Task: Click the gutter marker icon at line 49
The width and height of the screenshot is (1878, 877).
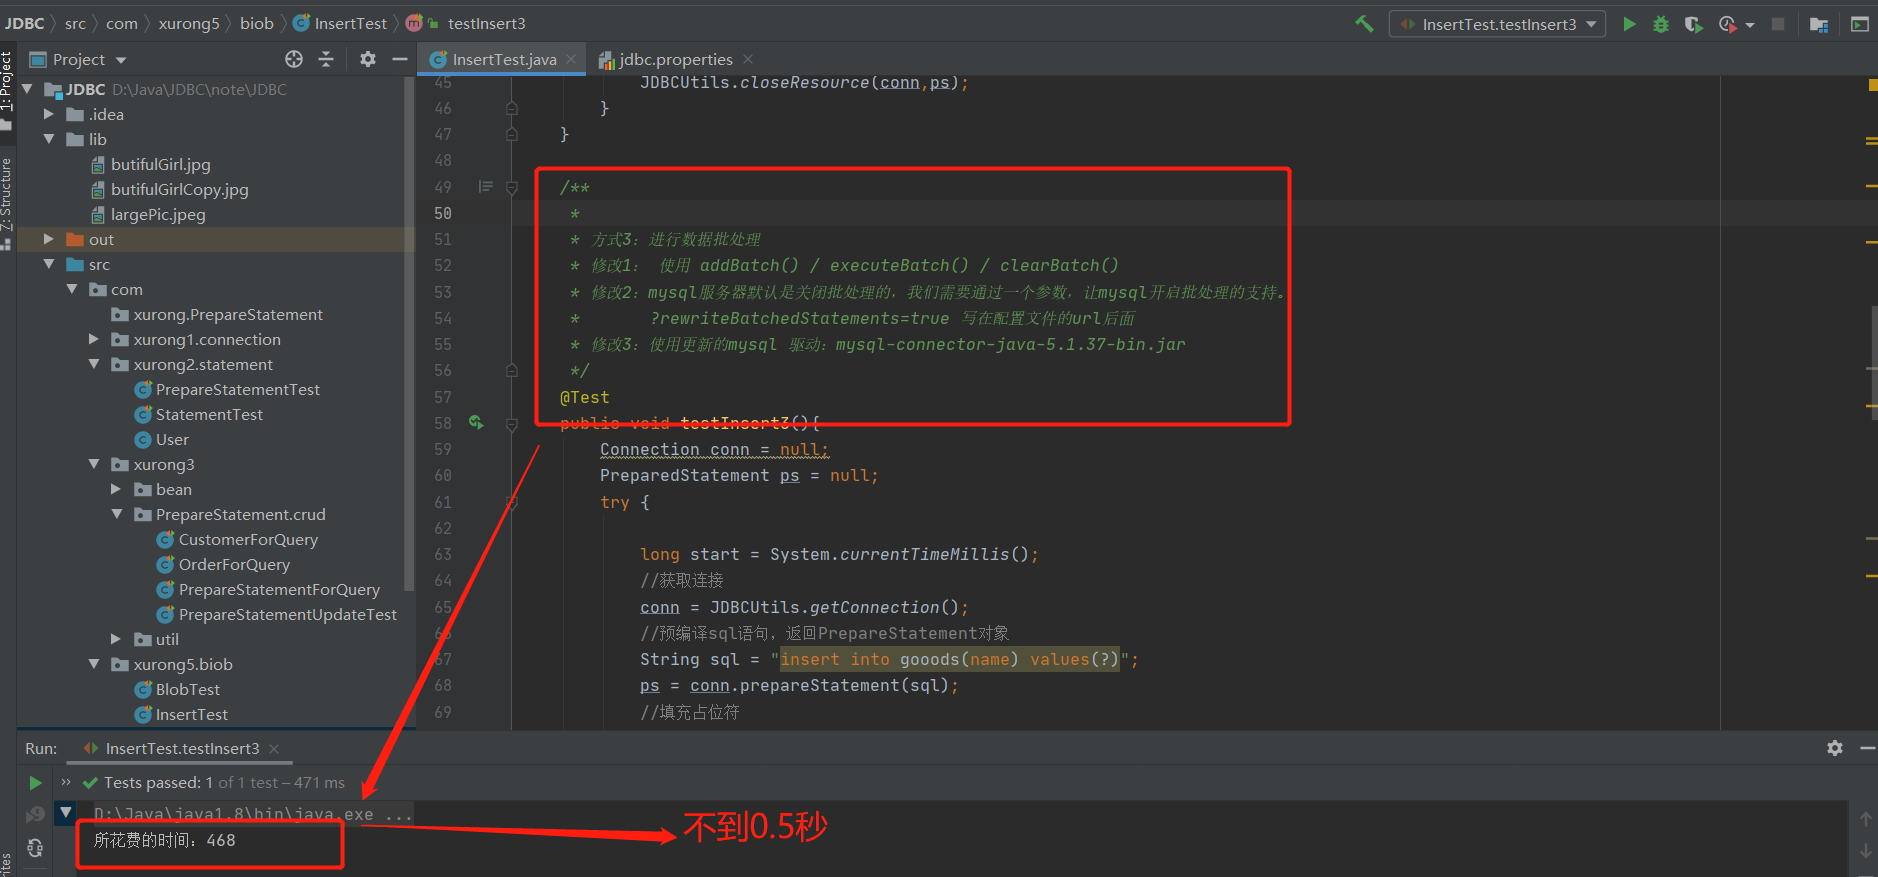Action: tap(486, 187)
